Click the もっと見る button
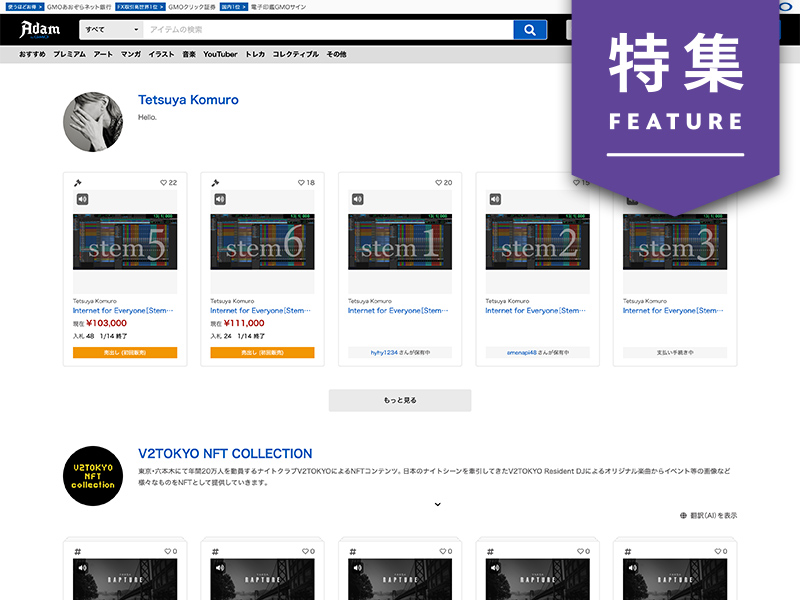This screenshot has width=800, height=600. click(x=399, y=400)
